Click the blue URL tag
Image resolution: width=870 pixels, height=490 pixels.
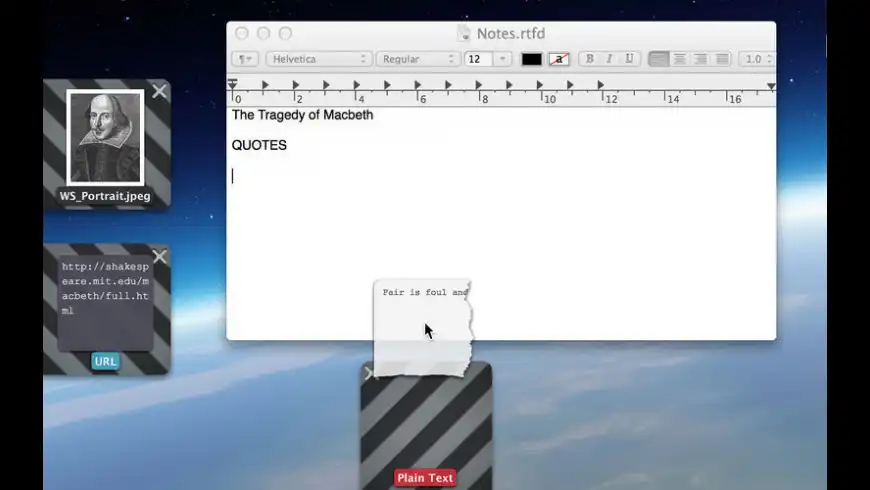[105, 361]
